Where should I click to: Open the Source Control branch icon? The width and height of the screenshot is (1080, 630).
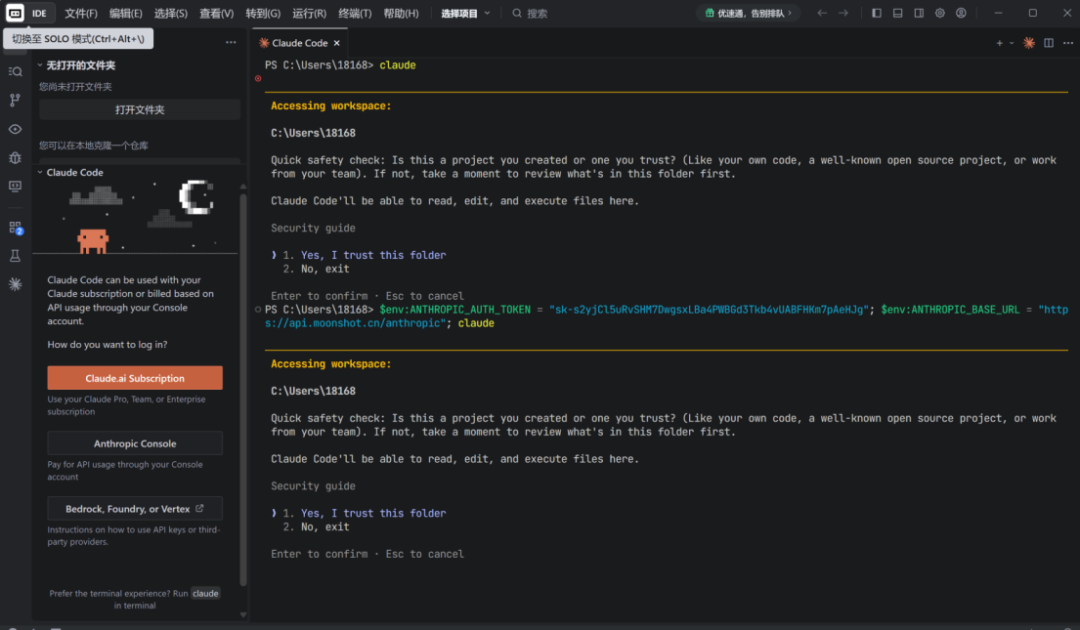[15, 100]
